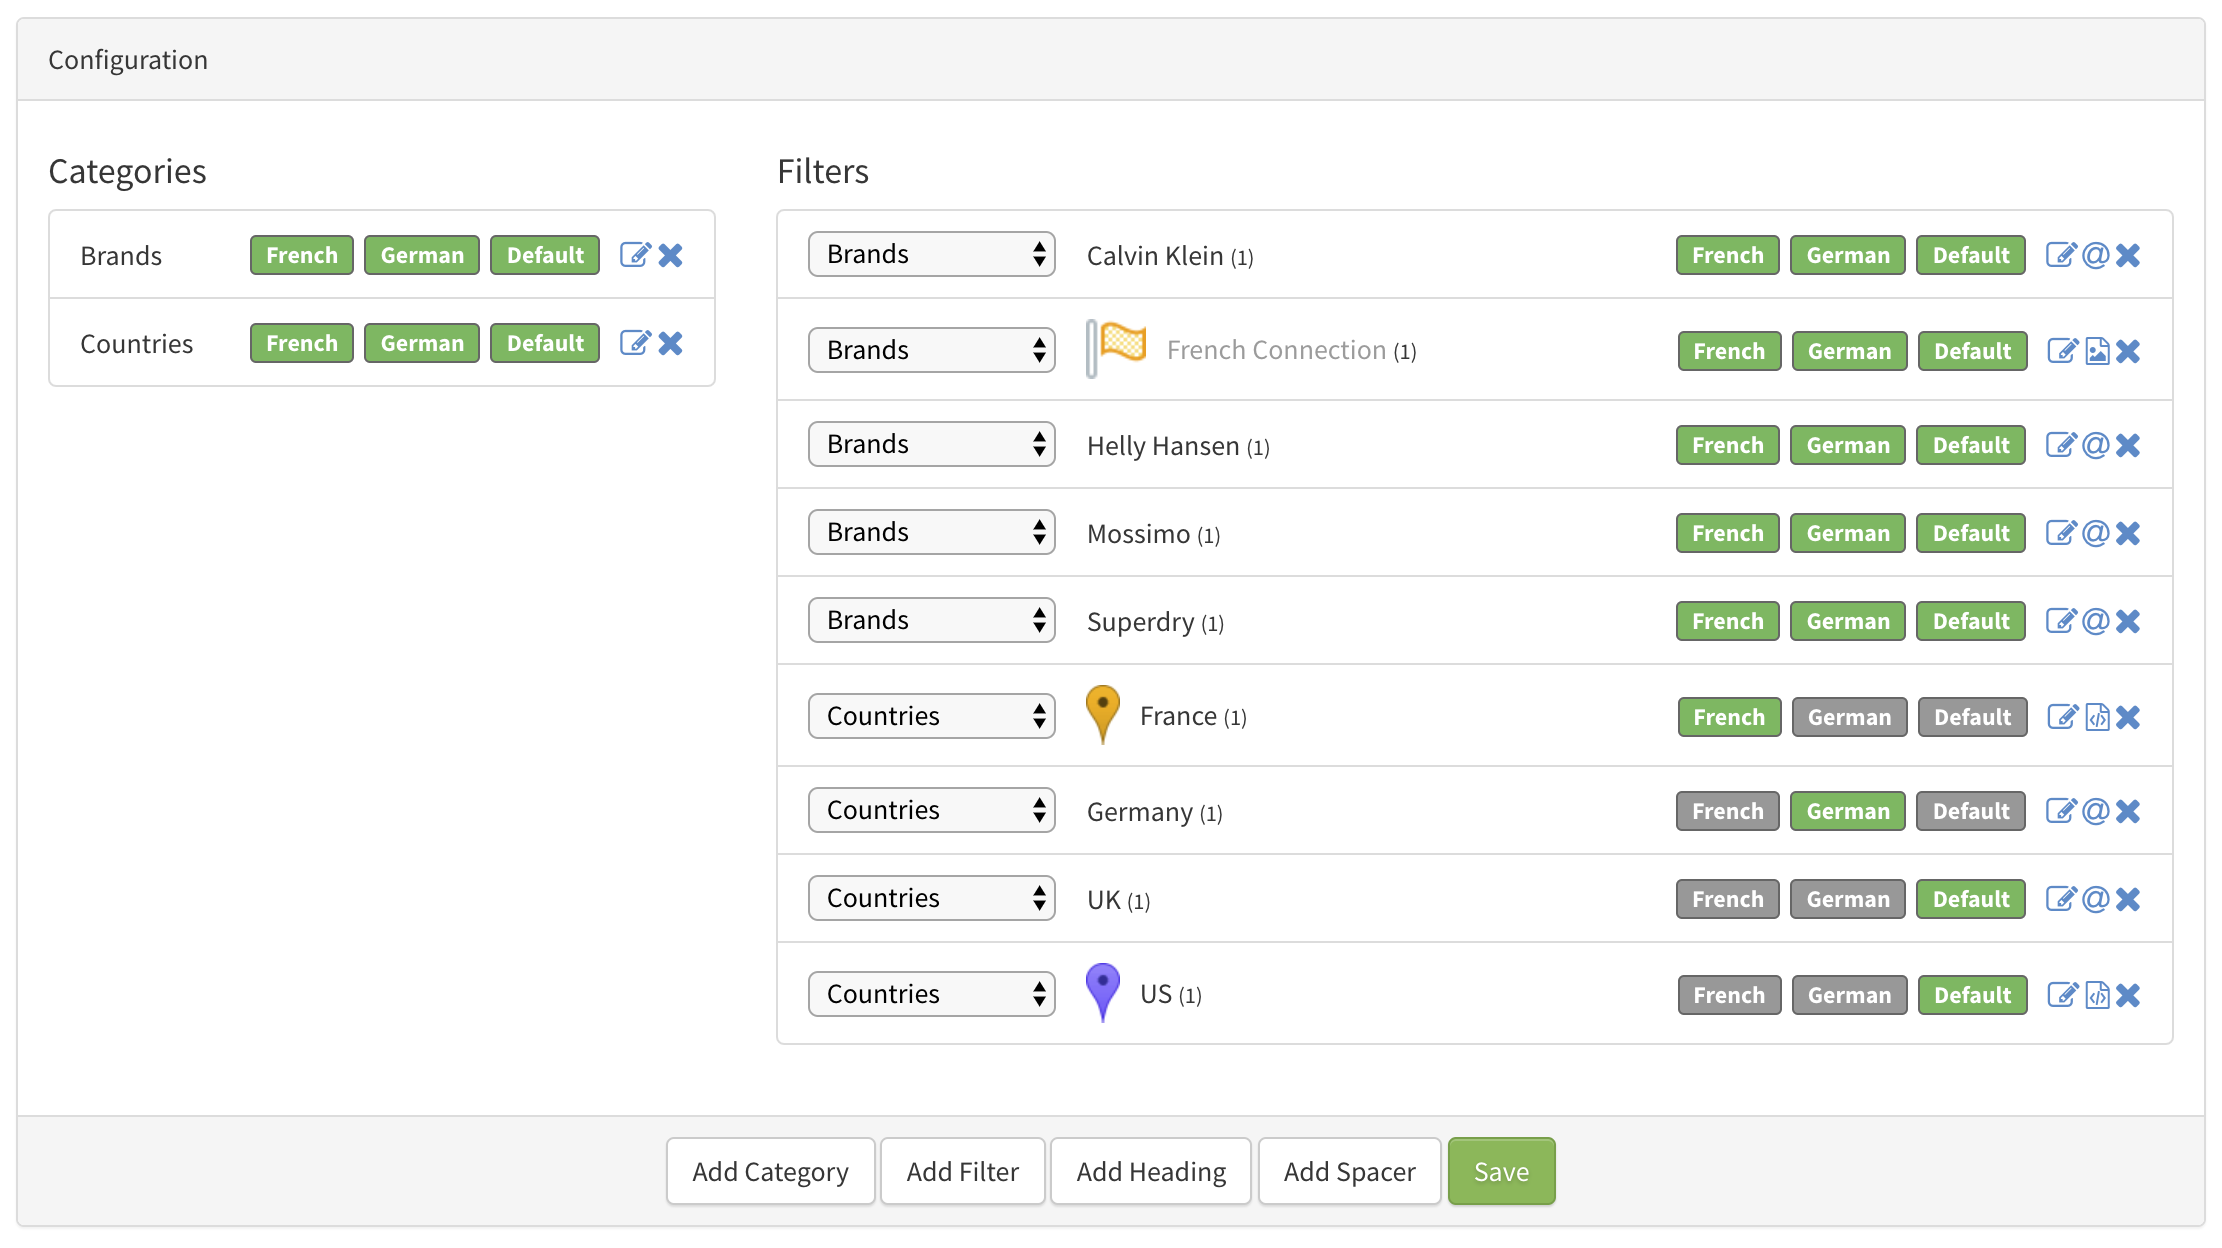Viewport: 2222px width, 1248px height.
Task: Open category dropdown for UK
Action: [932, 898]
